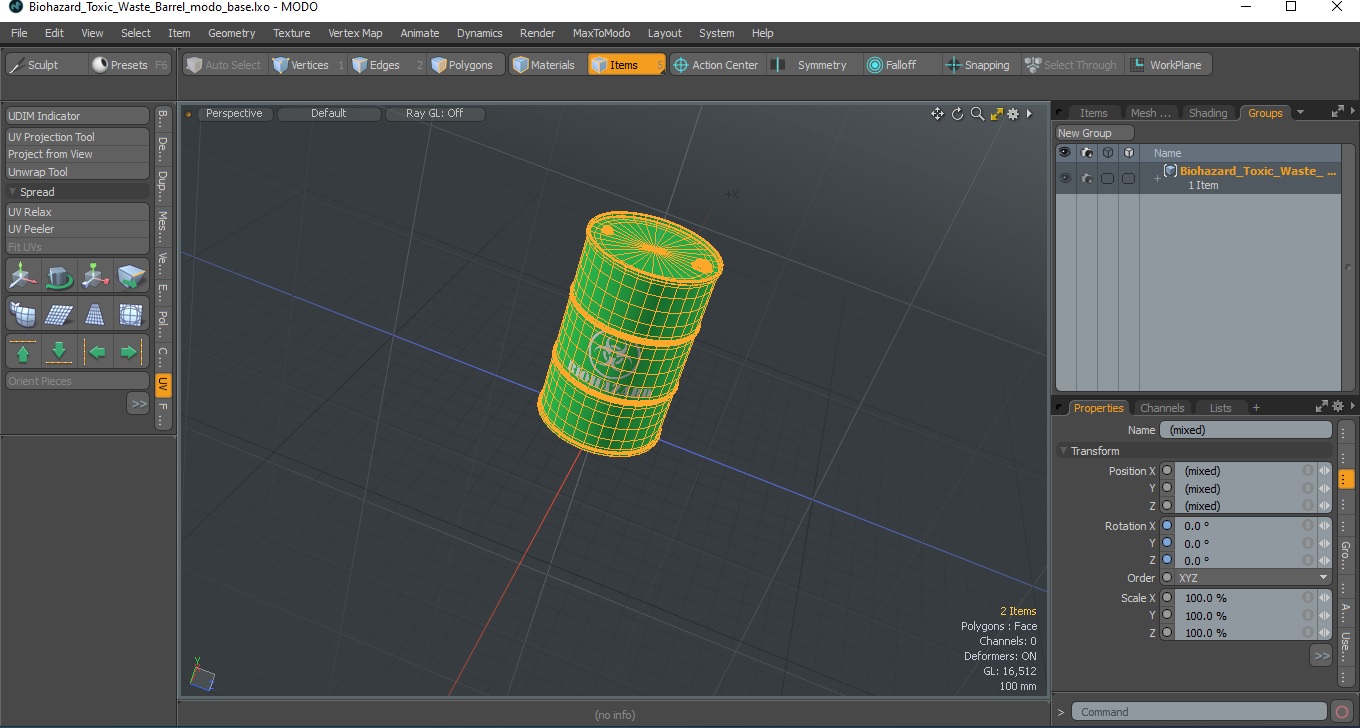The height and width of the screenshot is (728, 1360).
Task: Open viewport settings gear icon
Action: click(1013, 114)
